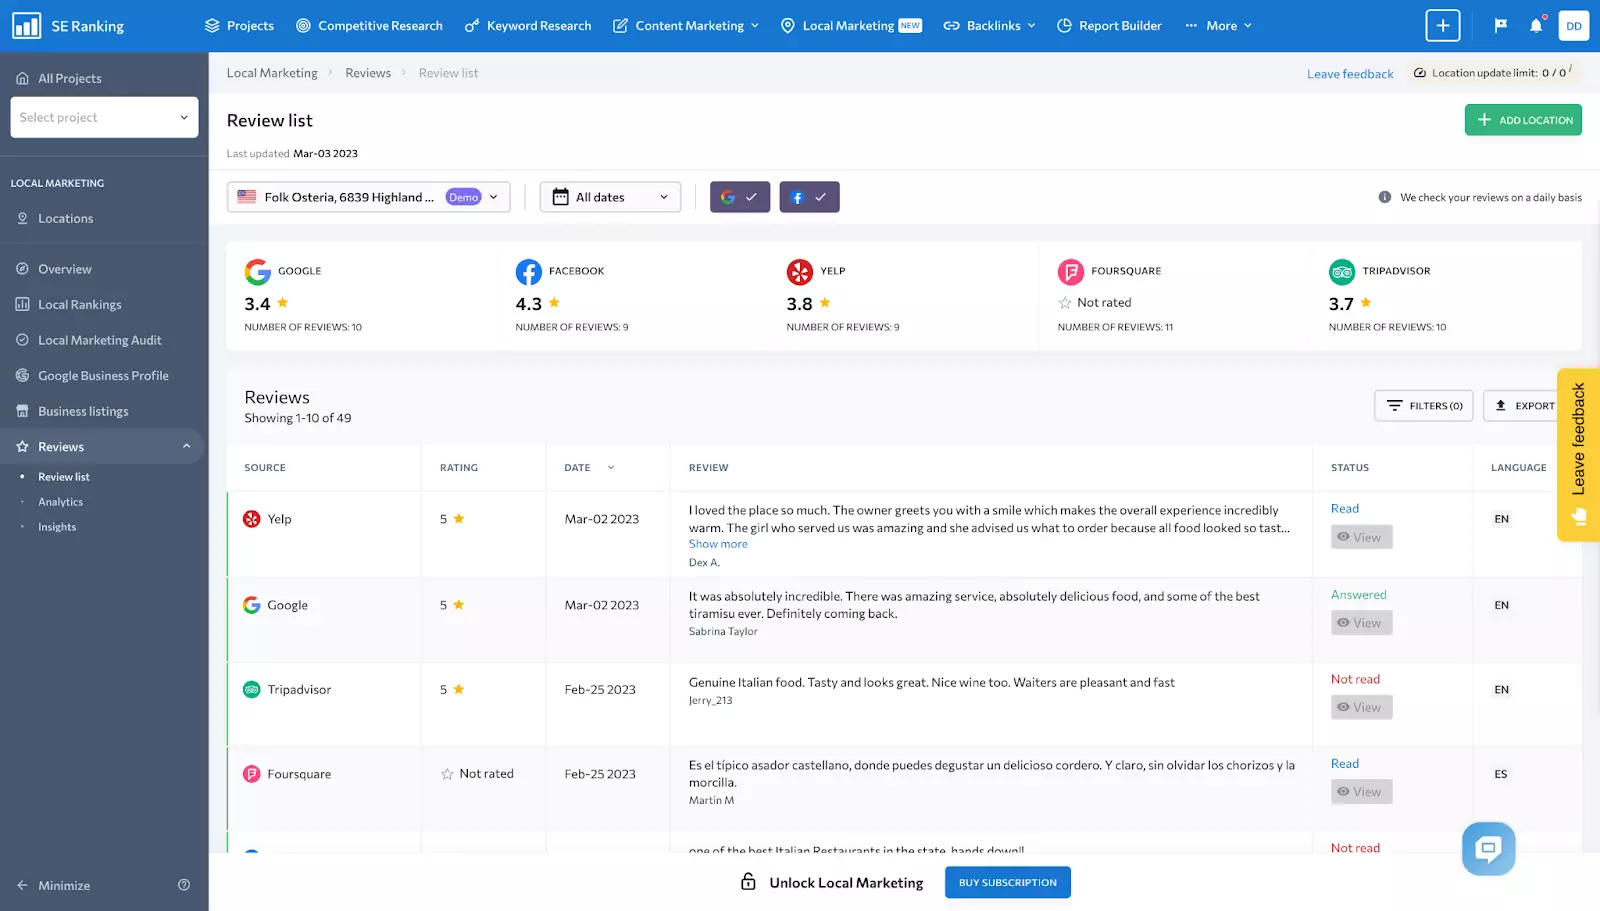
Task: Open the plus add-new icon in header
Action: click(x=1442, y=26)
